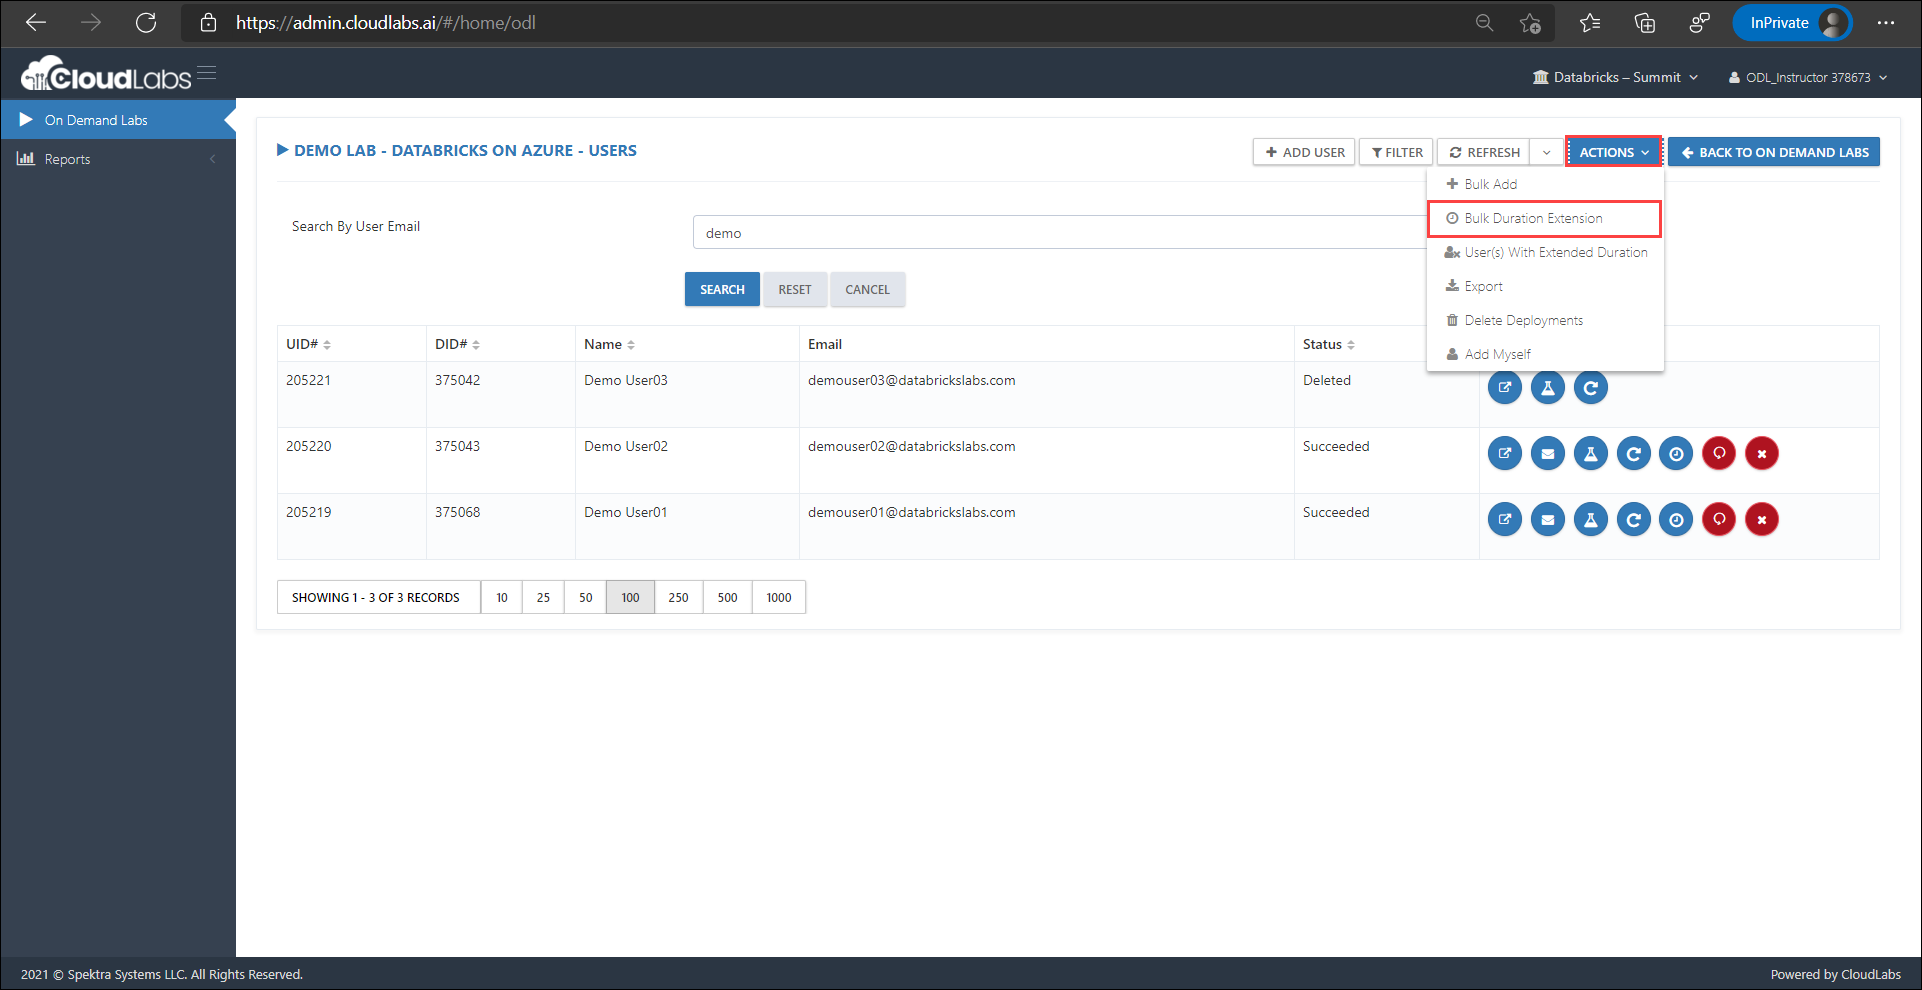Toggle the hamburger sidebar menu icon
Viewport: 1922px width, 990px height.
click(206, 72)
